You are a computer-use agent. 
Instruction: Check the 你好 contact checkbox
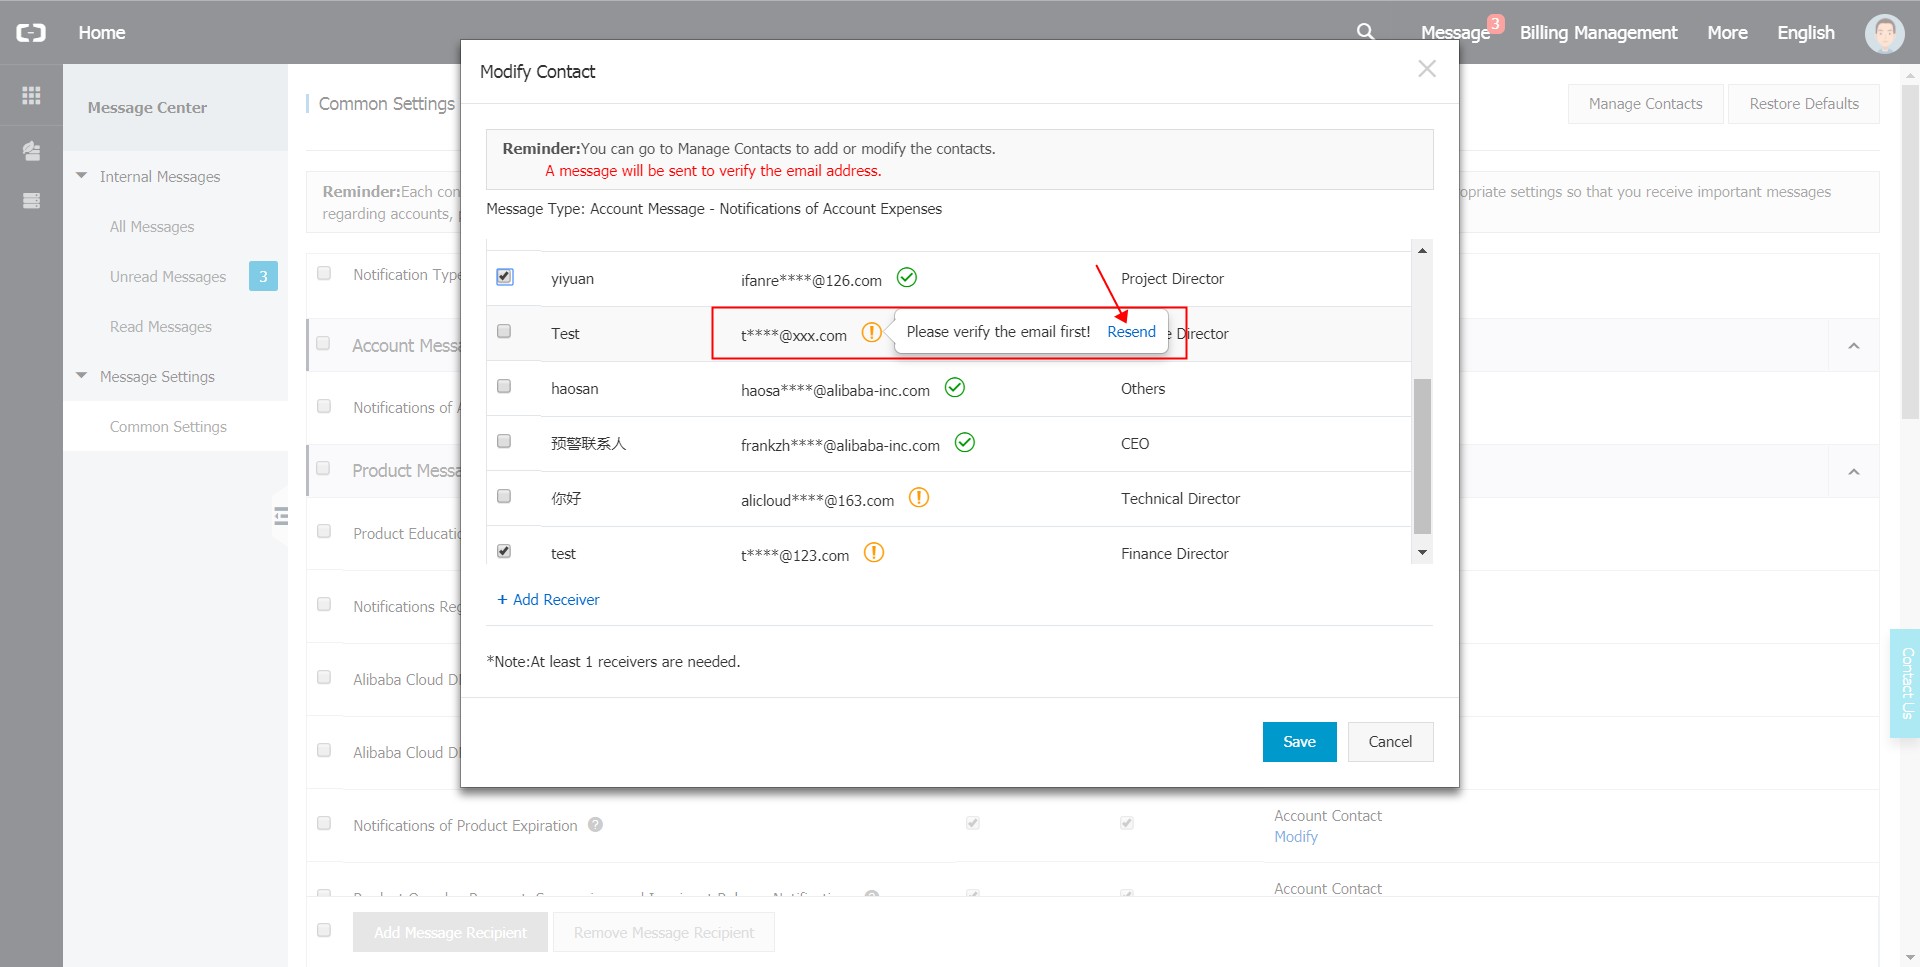point(504,496)
